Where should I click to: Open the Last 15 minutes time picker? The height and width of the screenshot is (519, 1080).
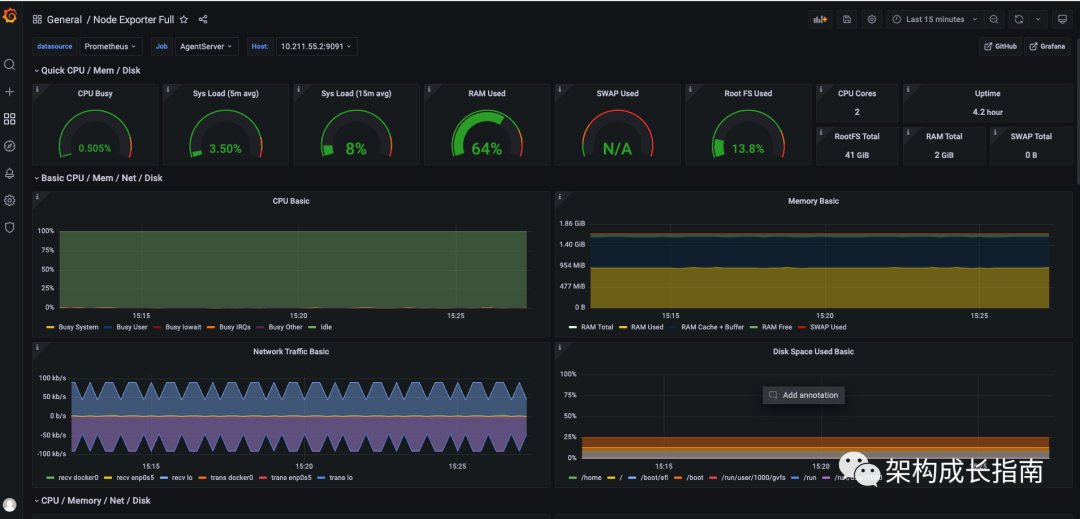point(935,19)
